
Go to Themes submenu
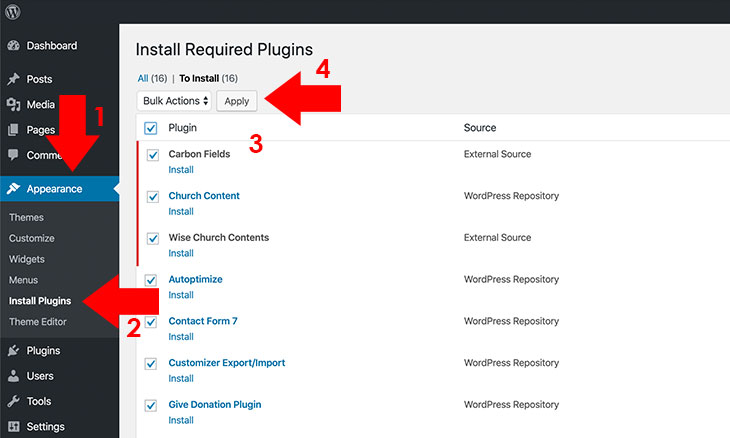click(x=26, y=217)
